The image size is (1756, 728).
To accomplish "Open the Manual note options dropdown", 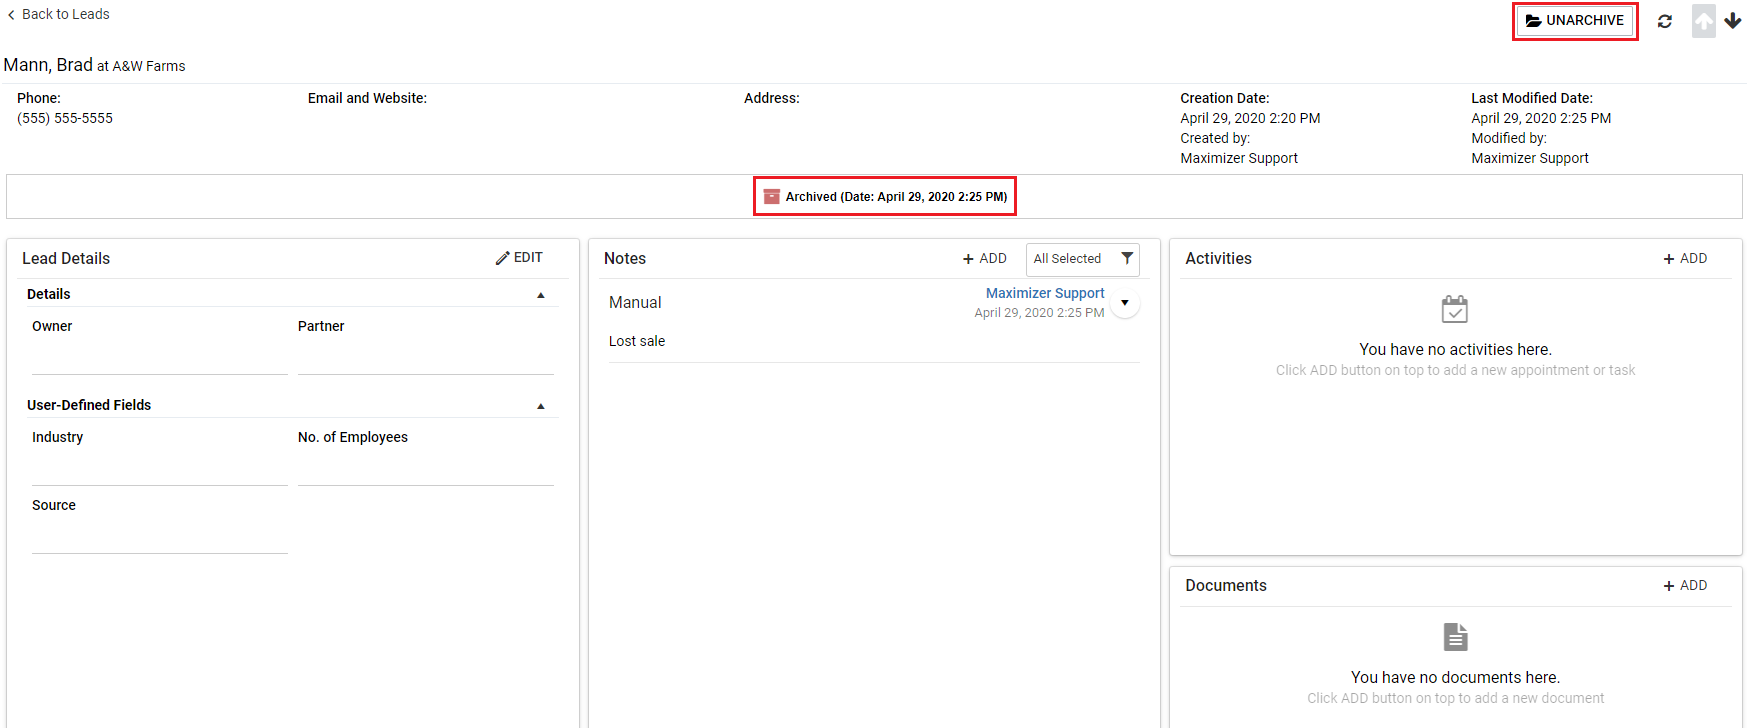I will 1125,303.
